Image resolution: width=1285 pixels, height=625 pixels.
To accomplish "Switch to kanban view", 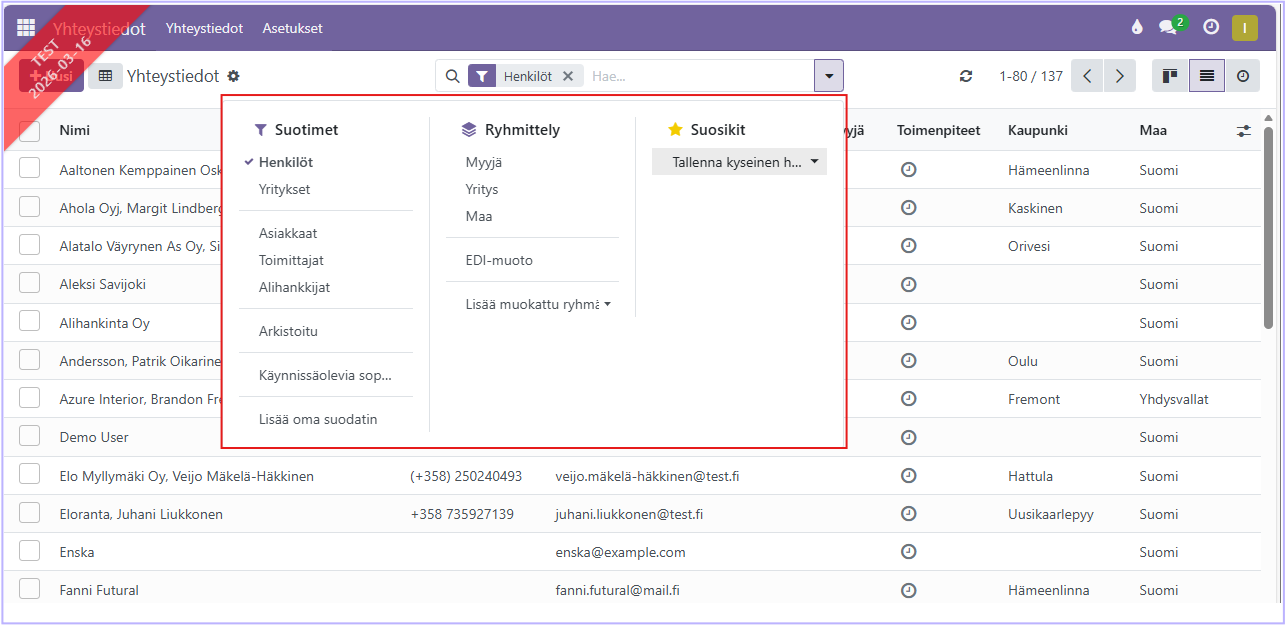I will [x=1169, y=76].
